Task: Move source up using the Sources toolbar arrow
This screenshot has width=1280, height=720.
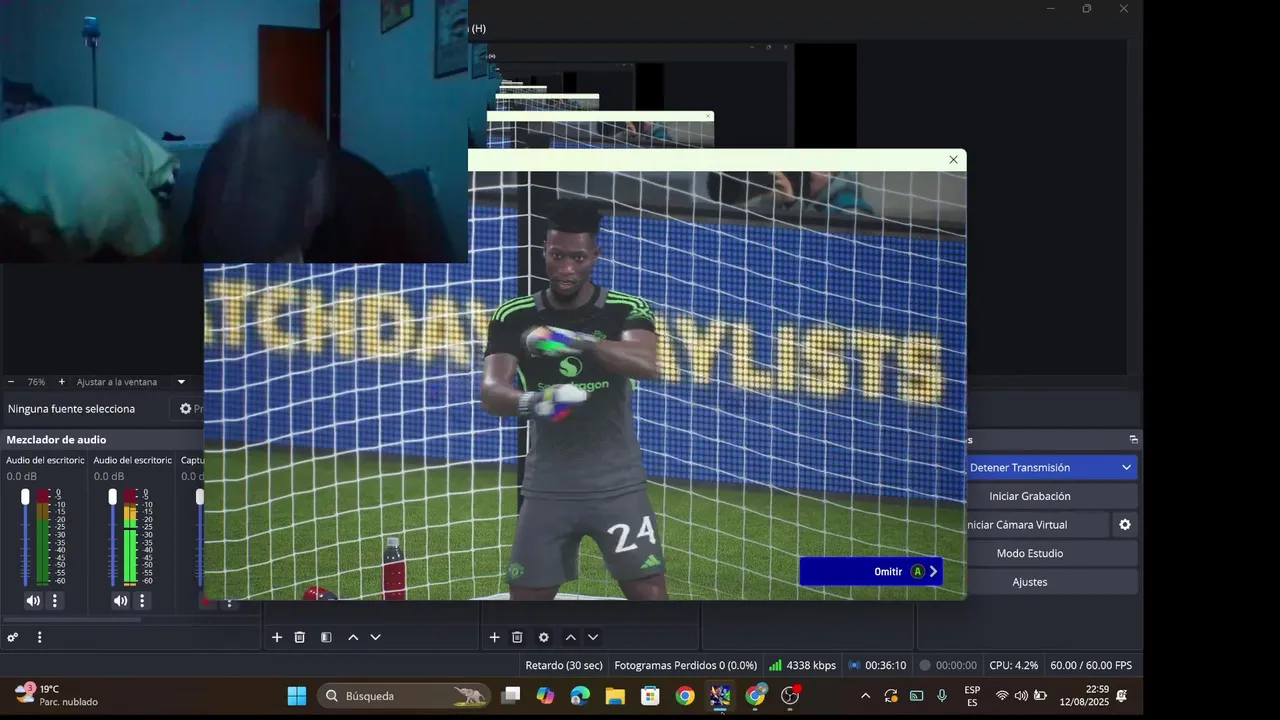Action: pos(570,637)
